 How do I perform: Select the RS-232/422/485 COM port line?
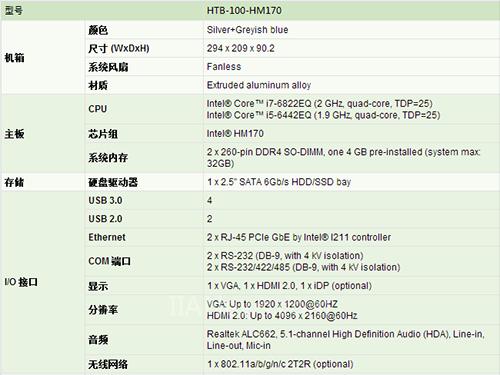[x=303, y=267]
